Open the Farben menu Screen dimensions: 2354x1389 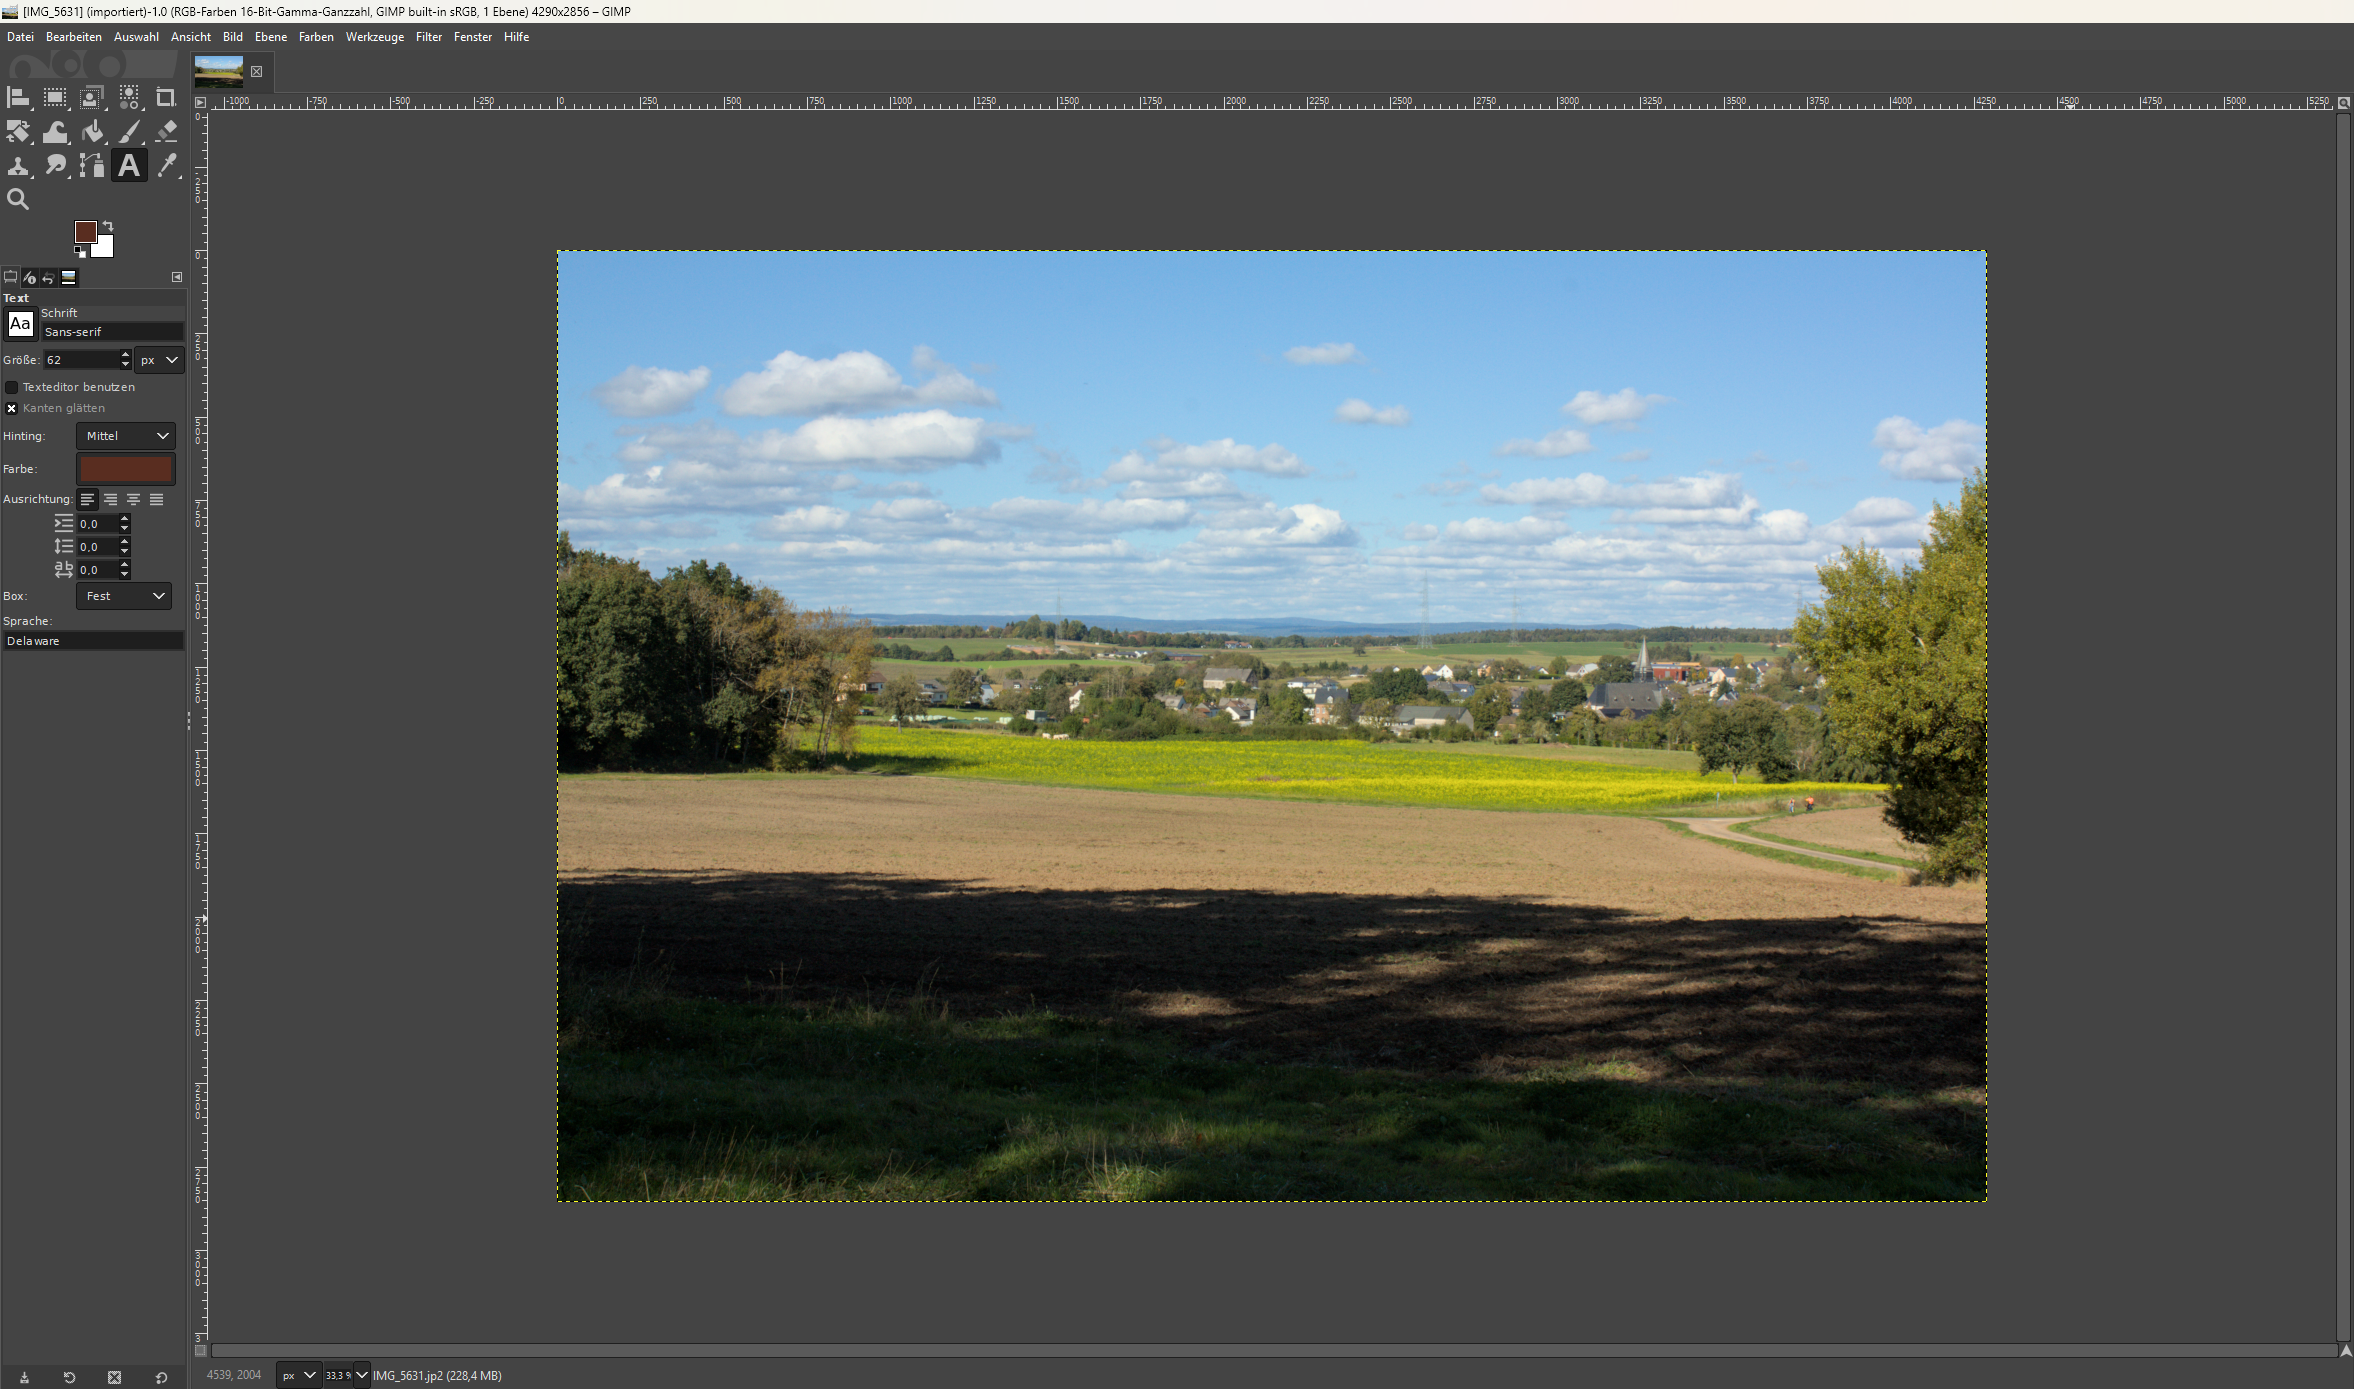[316, 37]
